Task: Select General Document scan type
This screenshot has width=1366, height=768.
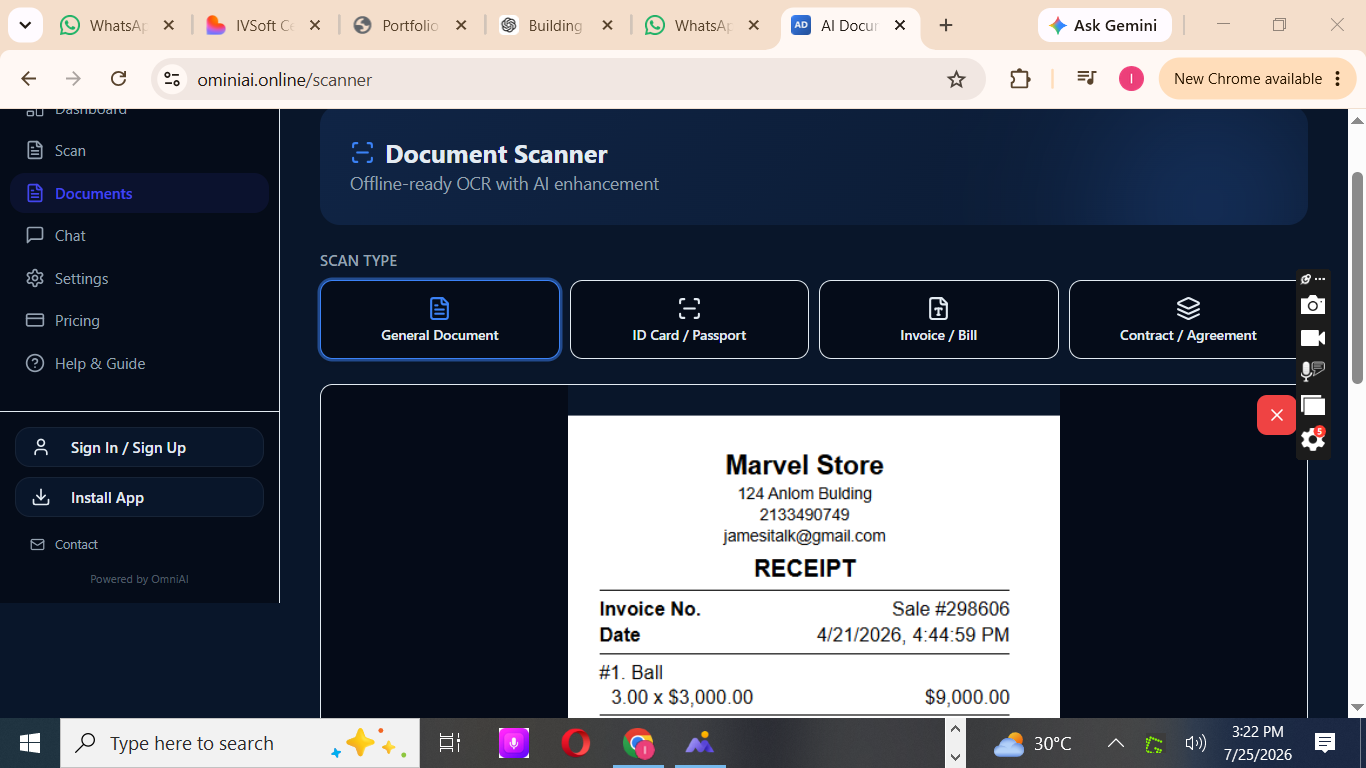Action: 440,319
